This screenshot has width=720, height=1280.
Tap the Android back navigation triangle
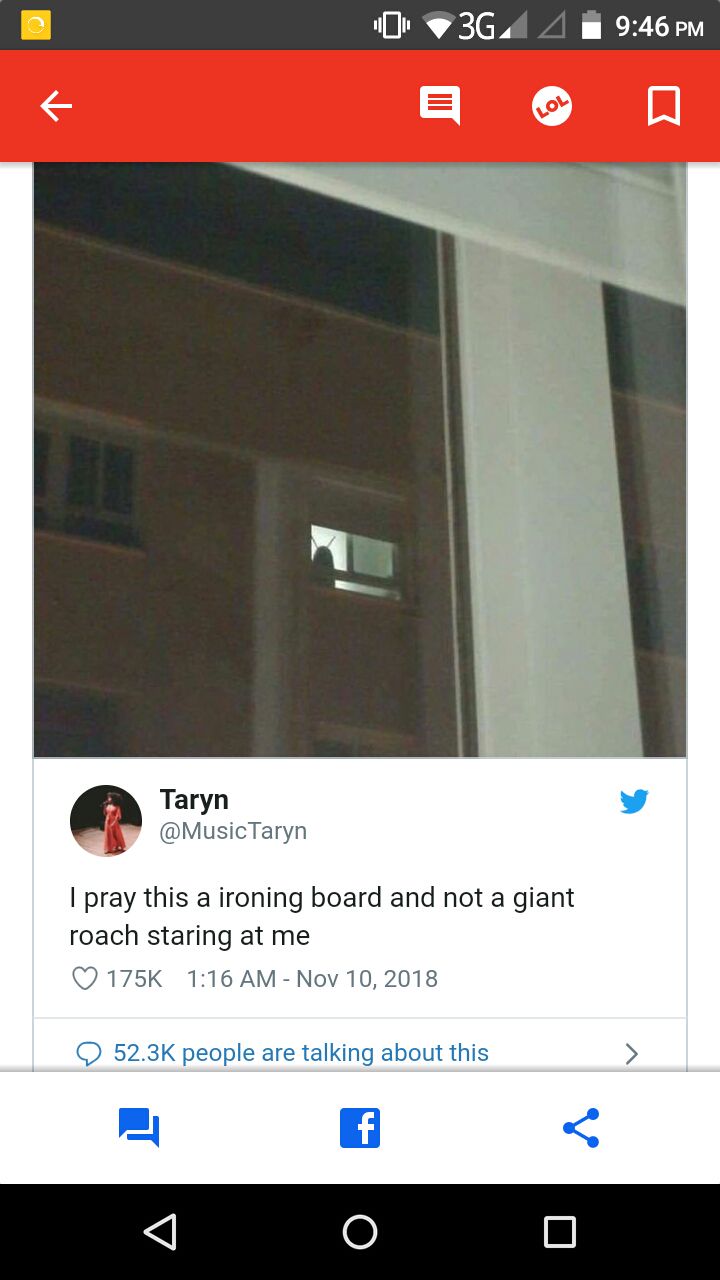(x=160, y=1232)
